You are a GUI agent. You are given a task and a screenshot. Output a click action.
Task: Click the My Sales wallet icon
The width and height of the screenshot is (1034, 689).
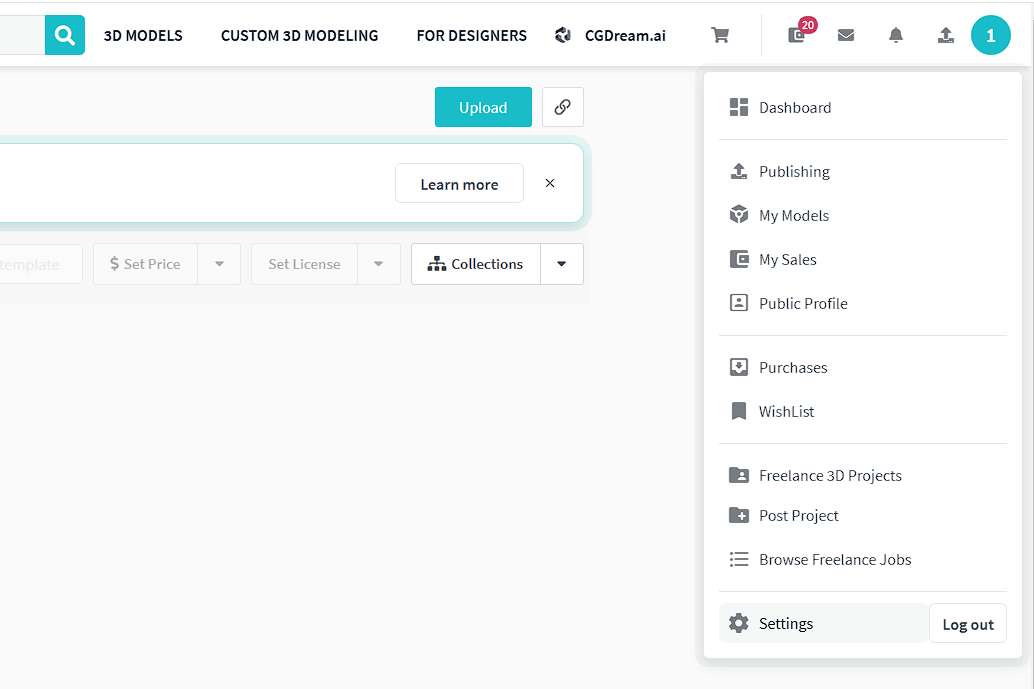739,259
